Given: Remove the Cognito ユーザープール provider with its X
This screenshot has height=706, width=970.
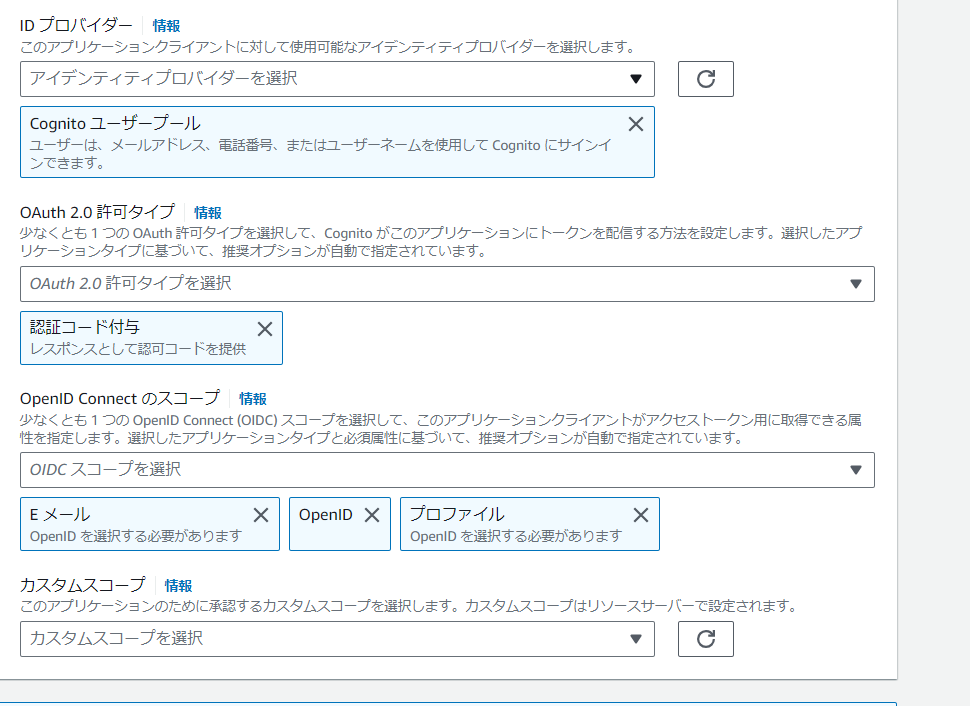Looking at the screenshot, I should click(635, 123).
